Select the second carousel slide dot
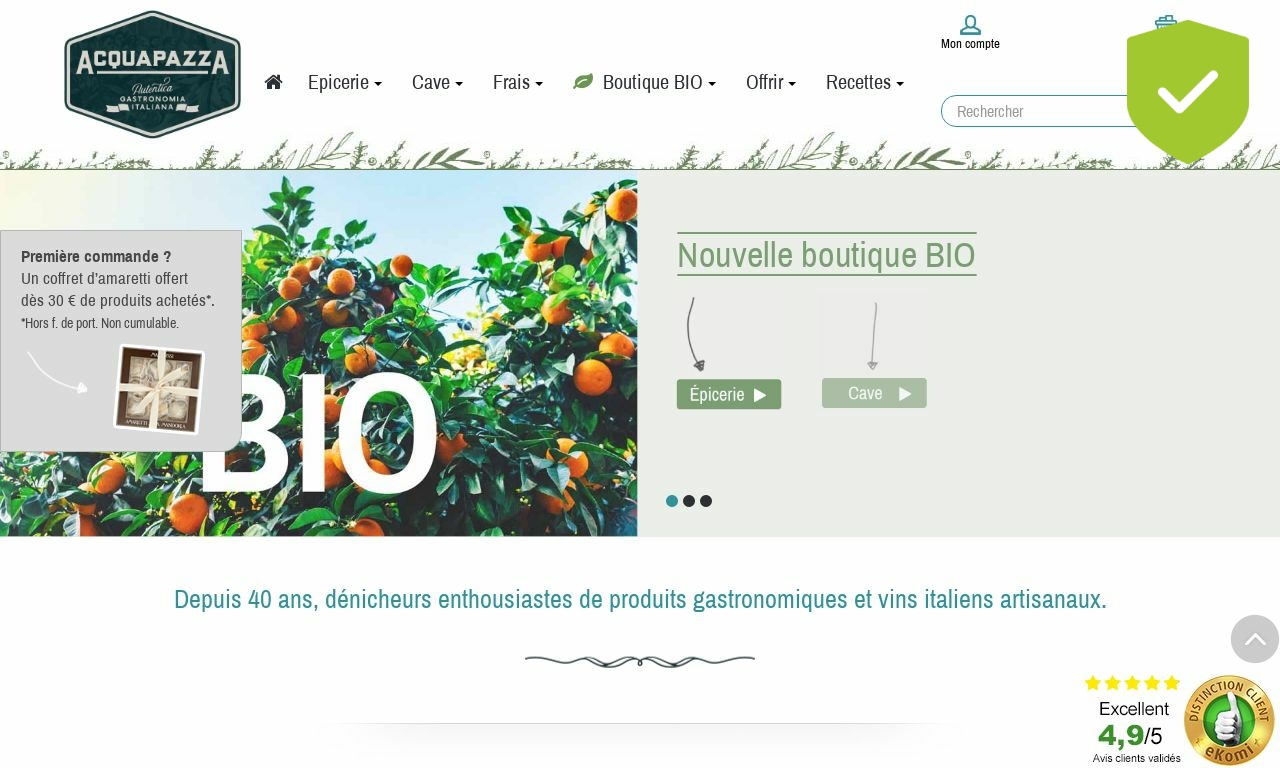 [x=689, y=501]
